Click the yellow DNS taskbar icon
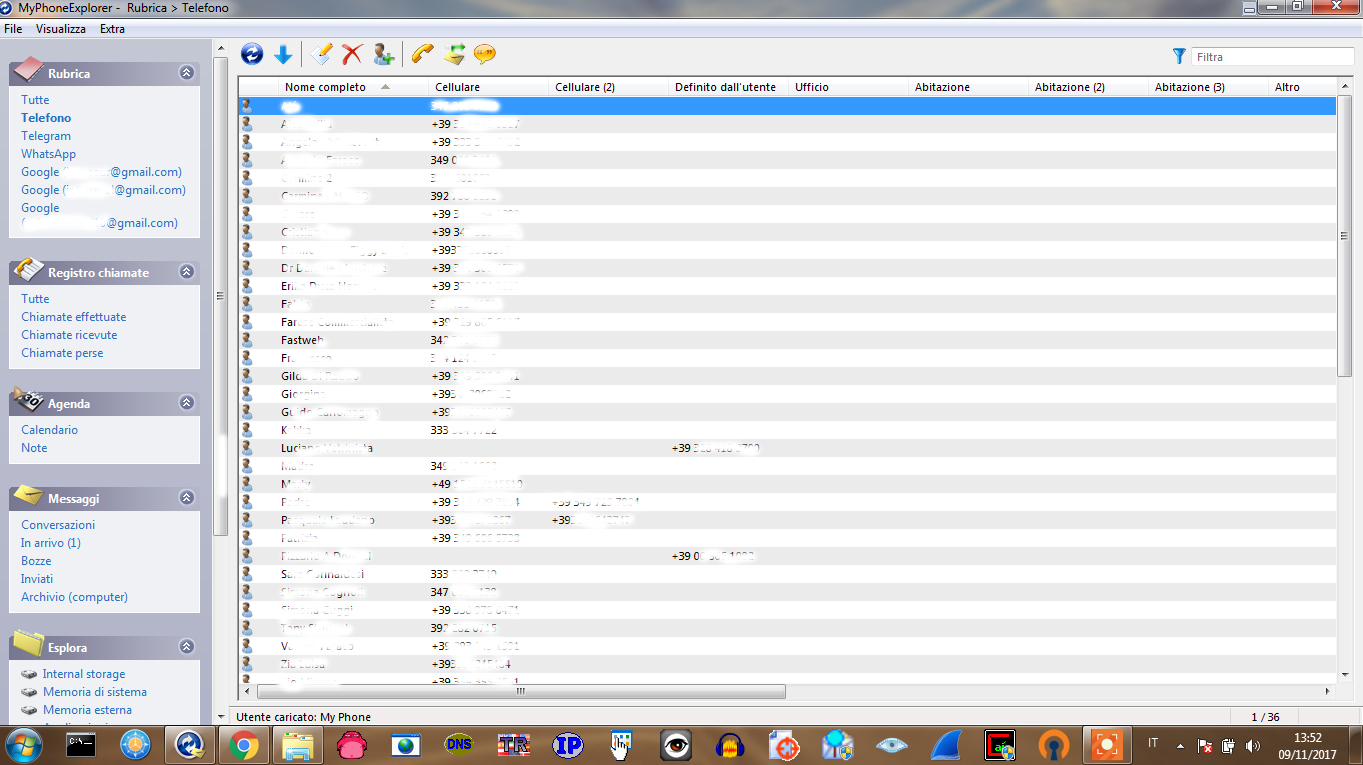 (x=460, y=745)
